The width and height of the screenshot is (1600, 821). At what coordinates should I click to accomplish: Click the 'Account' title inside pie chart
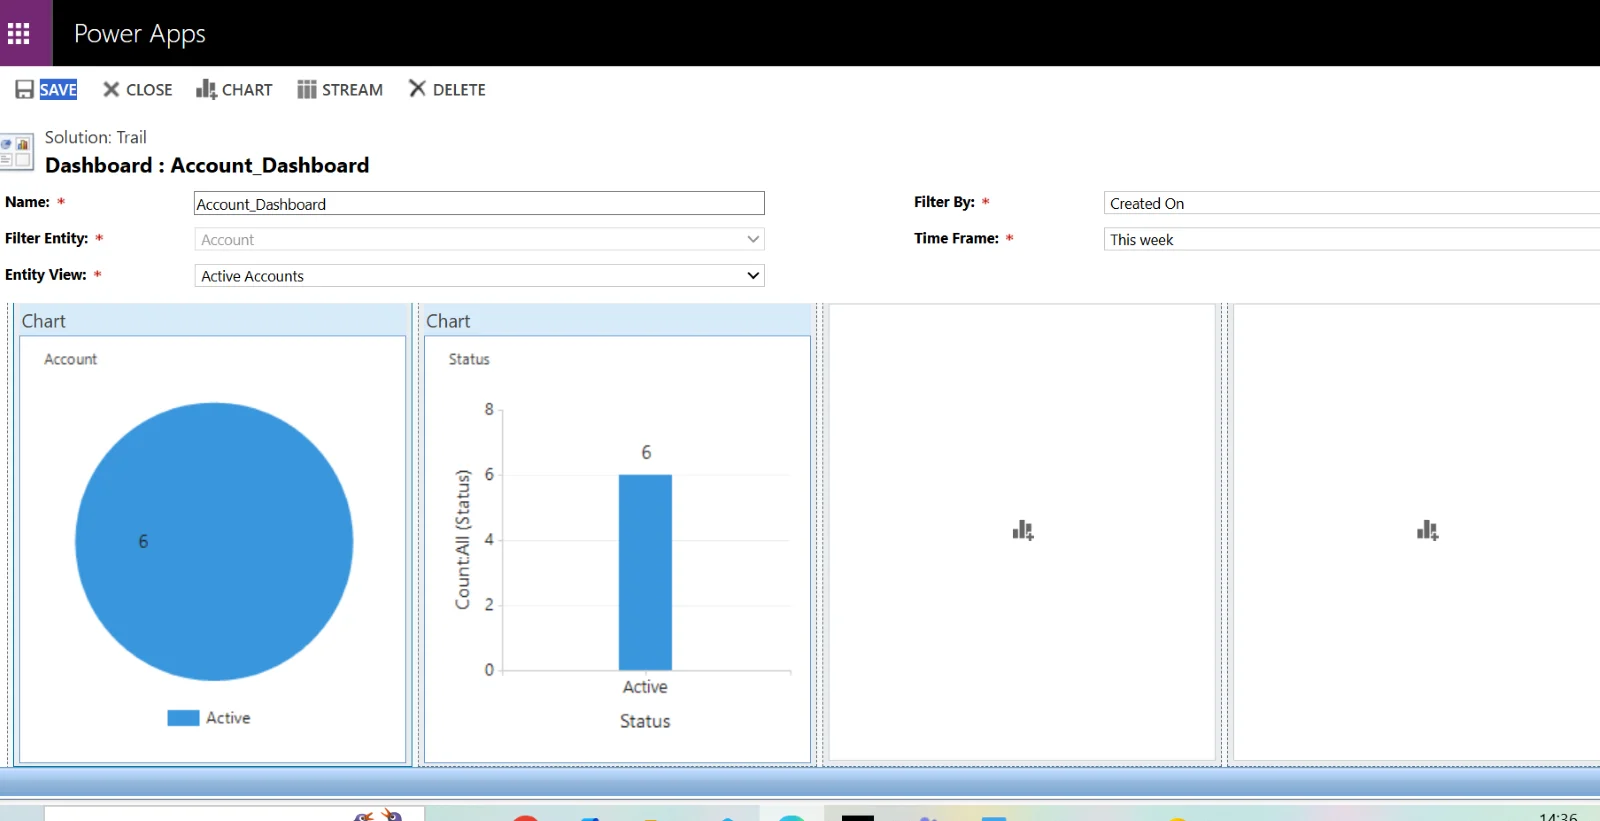[71, 359]
